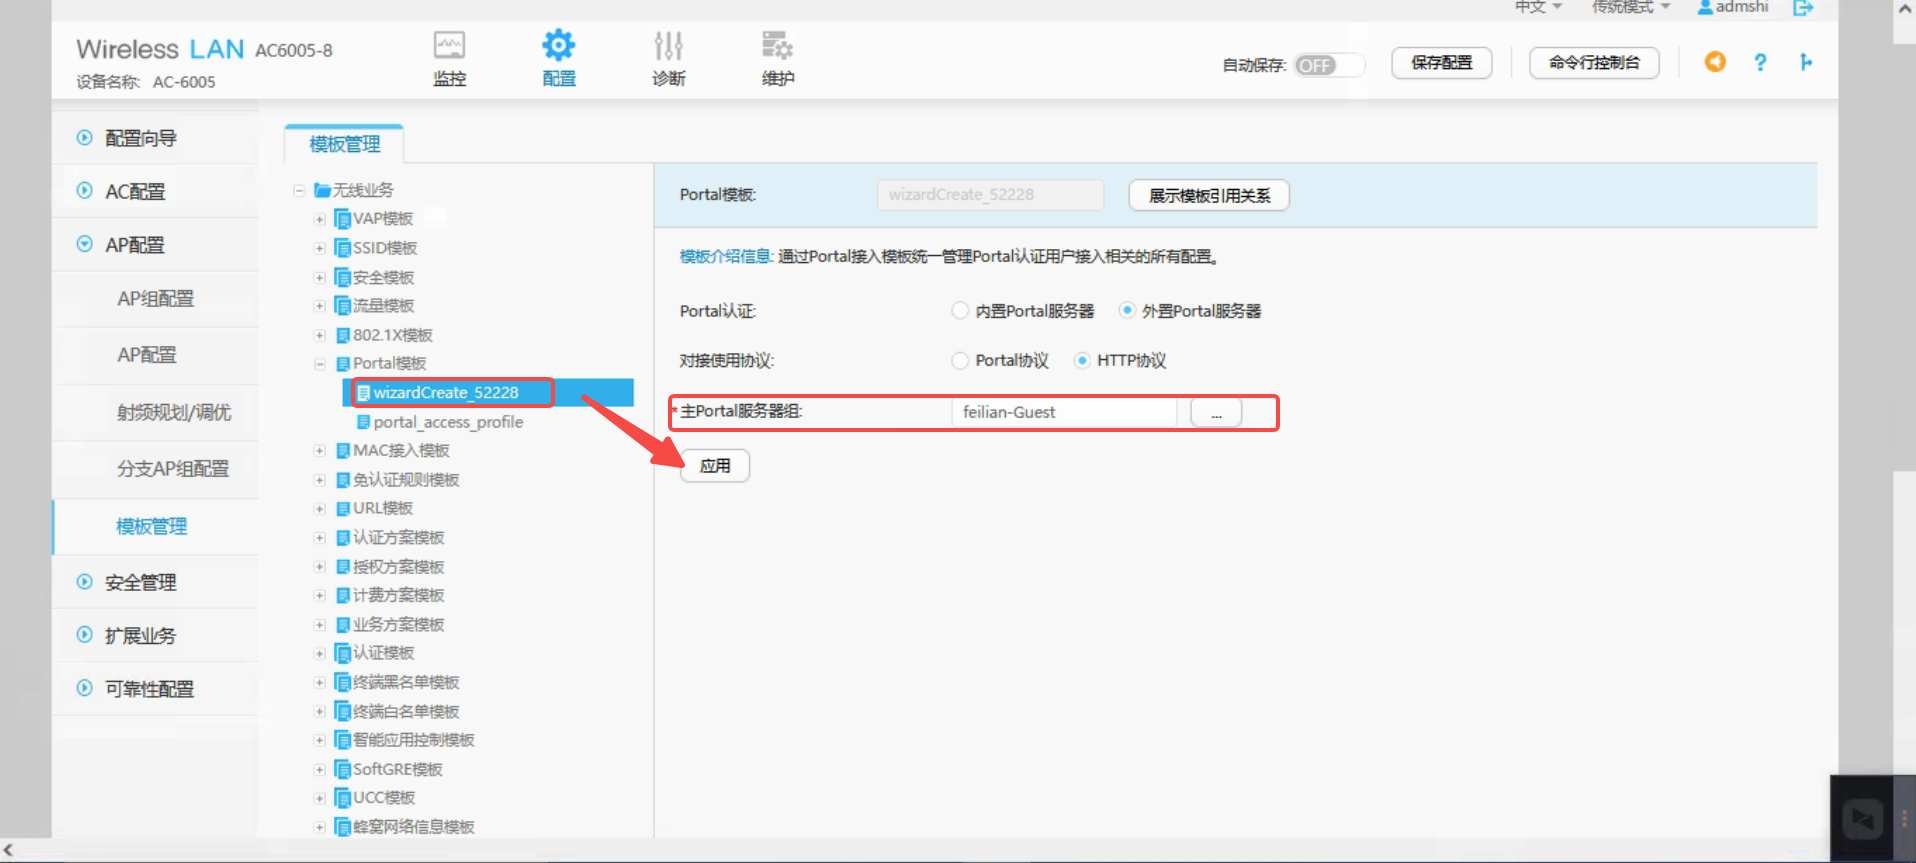Select portal_access_profile tree item
Screen dimensions: 1916x863
tap(448, 422)
